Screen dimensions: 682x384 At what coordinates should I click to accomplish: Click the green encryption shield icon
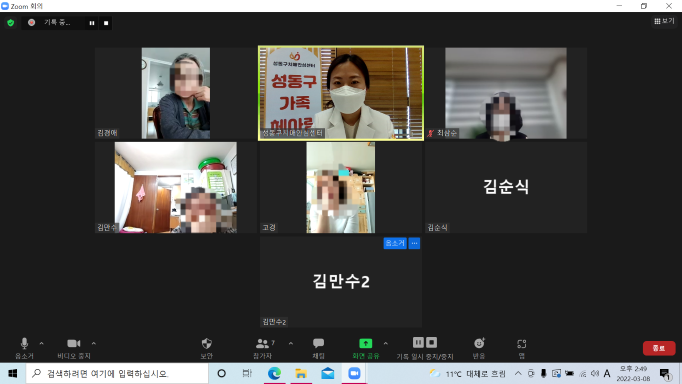11,23
